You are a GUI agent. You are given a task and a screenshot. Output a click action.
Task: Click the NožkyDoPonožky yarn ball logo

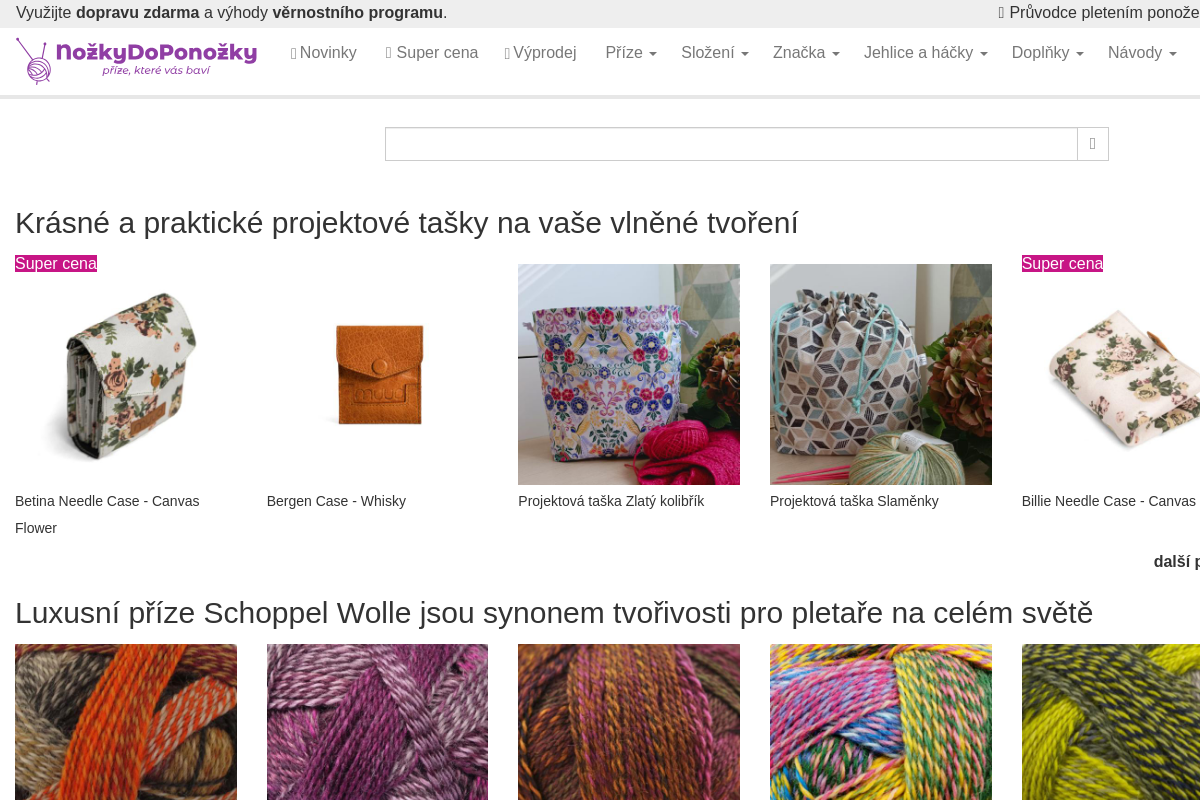tap(137, 60)
